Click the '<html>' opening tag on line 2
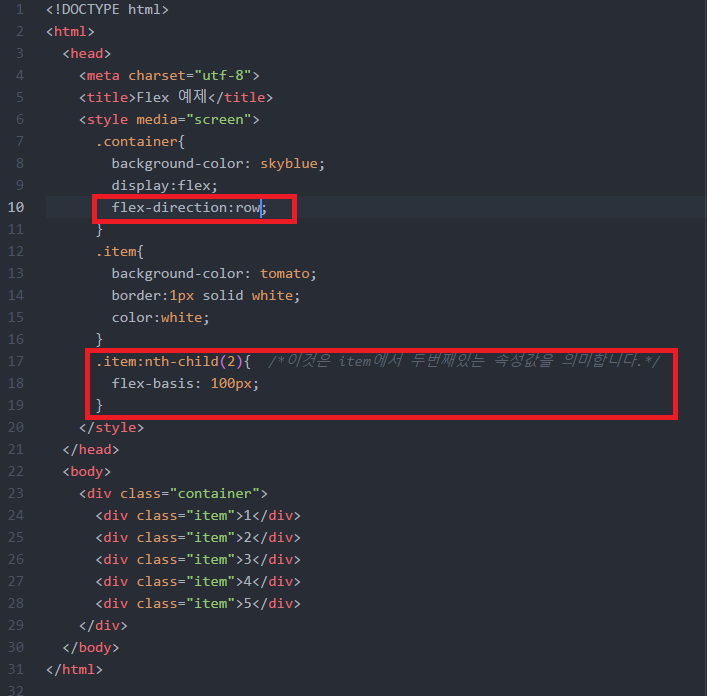This screenshot has height=696, width=707. coord(70,32)
